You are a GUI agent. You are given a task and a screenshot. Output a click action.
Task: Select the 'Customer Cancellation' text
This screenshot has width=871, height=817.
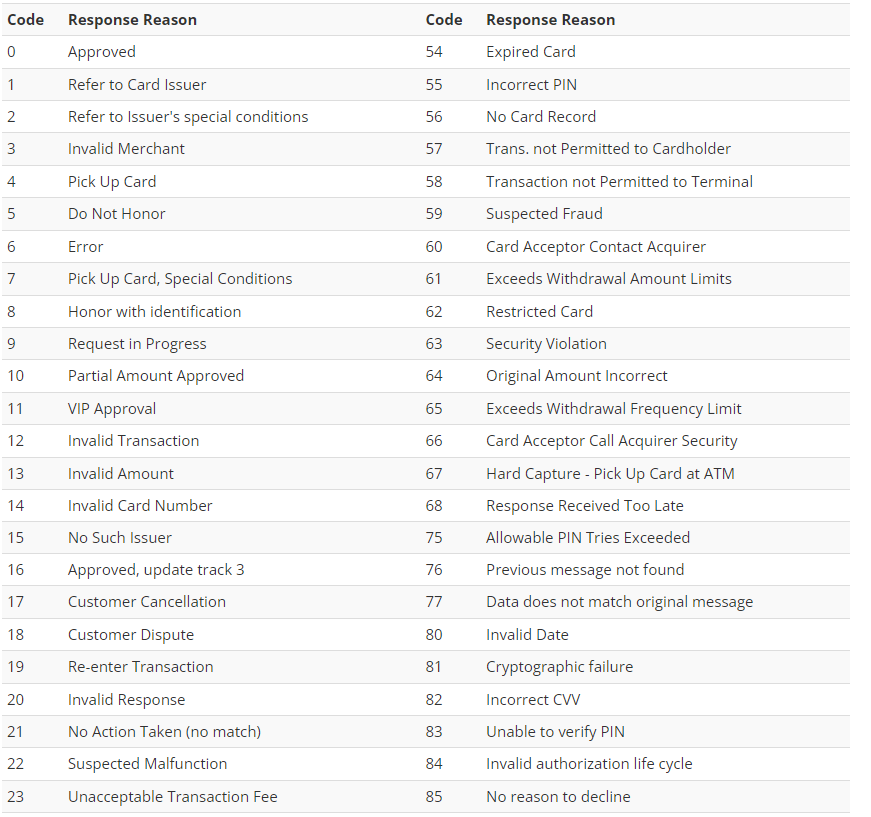coord(147,602)
